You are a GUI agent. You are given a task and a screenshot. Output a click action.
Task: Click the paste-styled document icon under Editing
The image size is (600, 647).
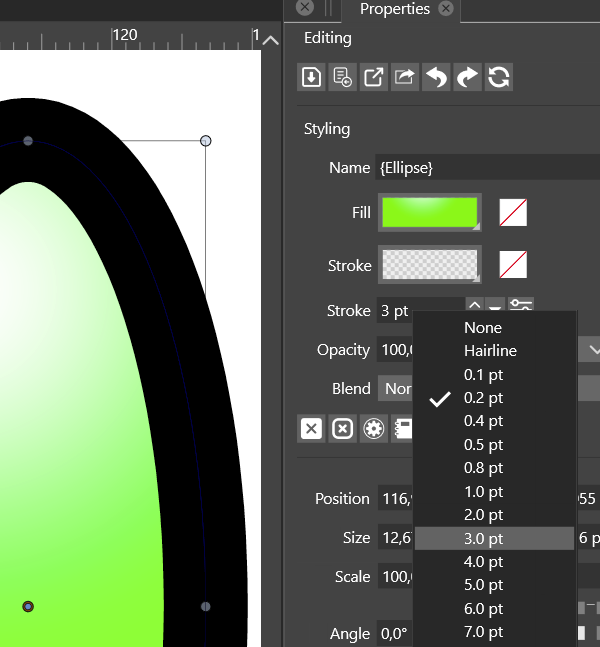[343, 77]
